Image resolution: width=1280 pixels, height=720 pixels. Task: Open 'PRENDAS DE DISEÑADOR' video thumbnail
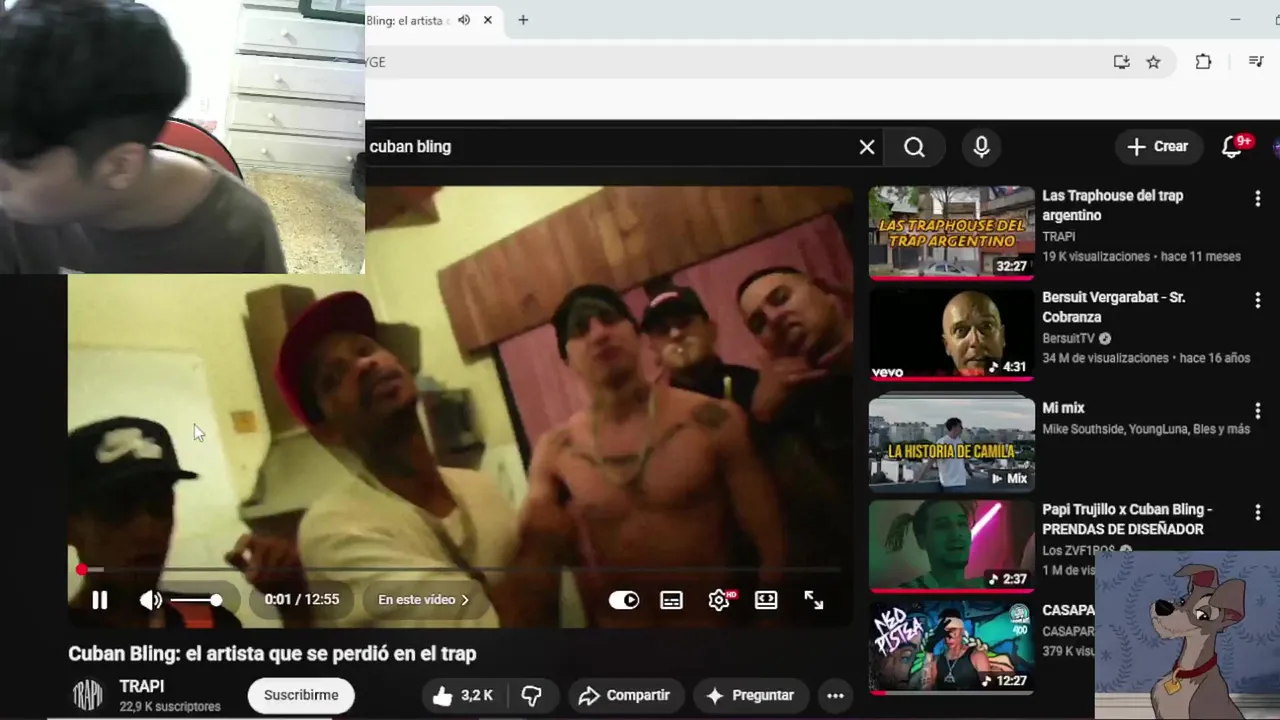click(951, 546)
